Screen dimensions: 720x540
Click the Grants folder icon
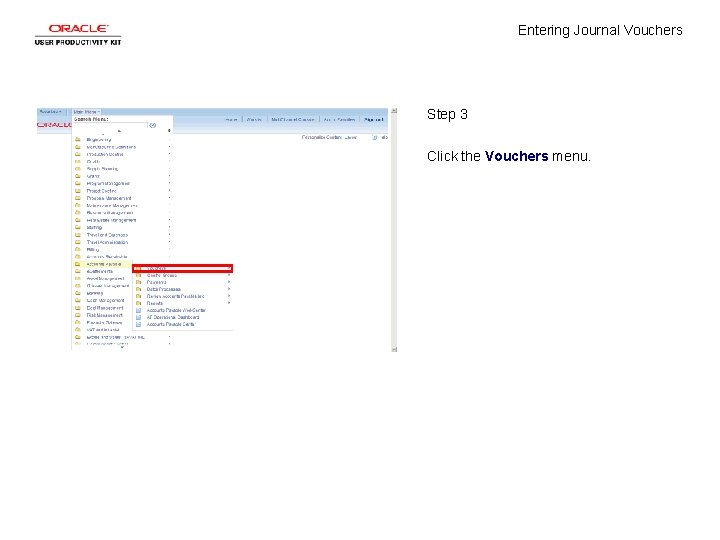pyautogui.click(x=78, y=176)
